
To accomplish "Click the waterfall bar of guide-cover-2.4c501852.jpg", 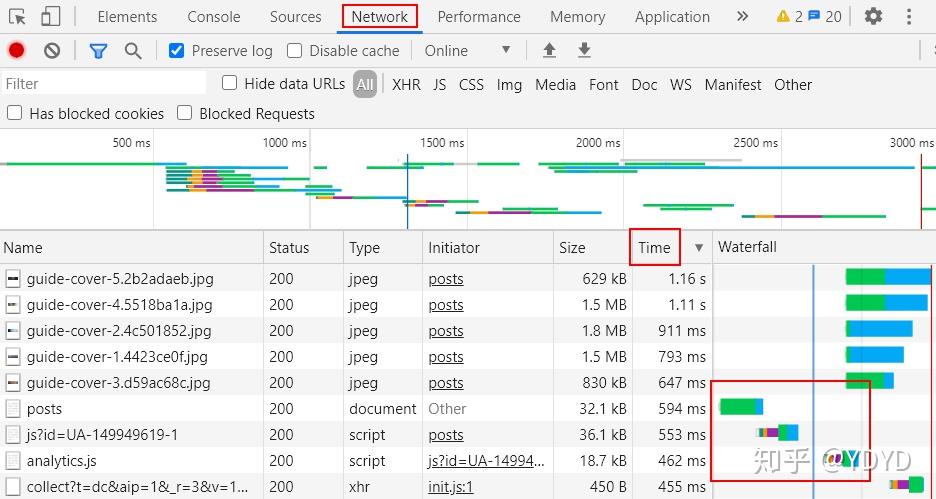I will coord(879,329).
